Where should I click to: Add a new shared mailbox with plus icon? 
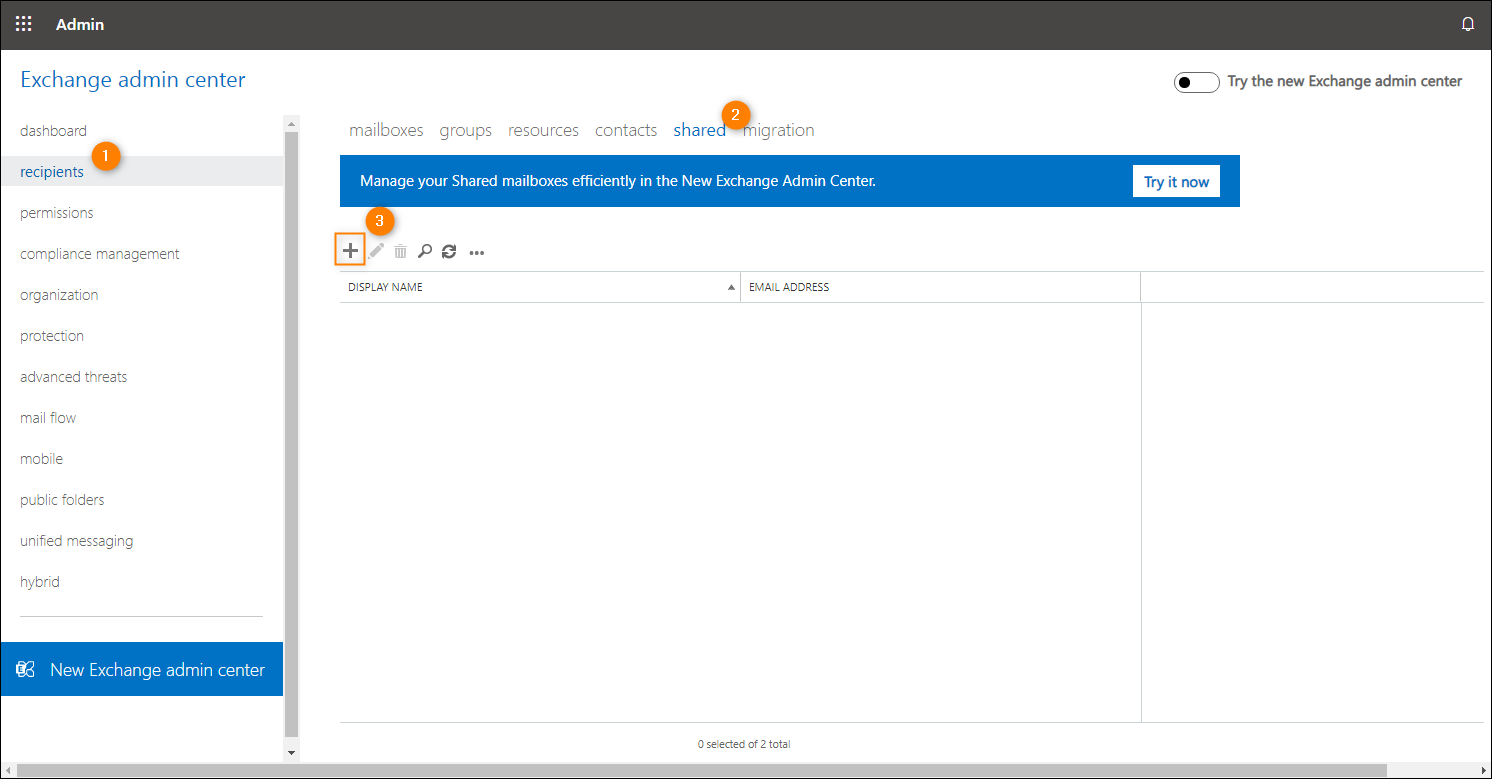point(350,251)
